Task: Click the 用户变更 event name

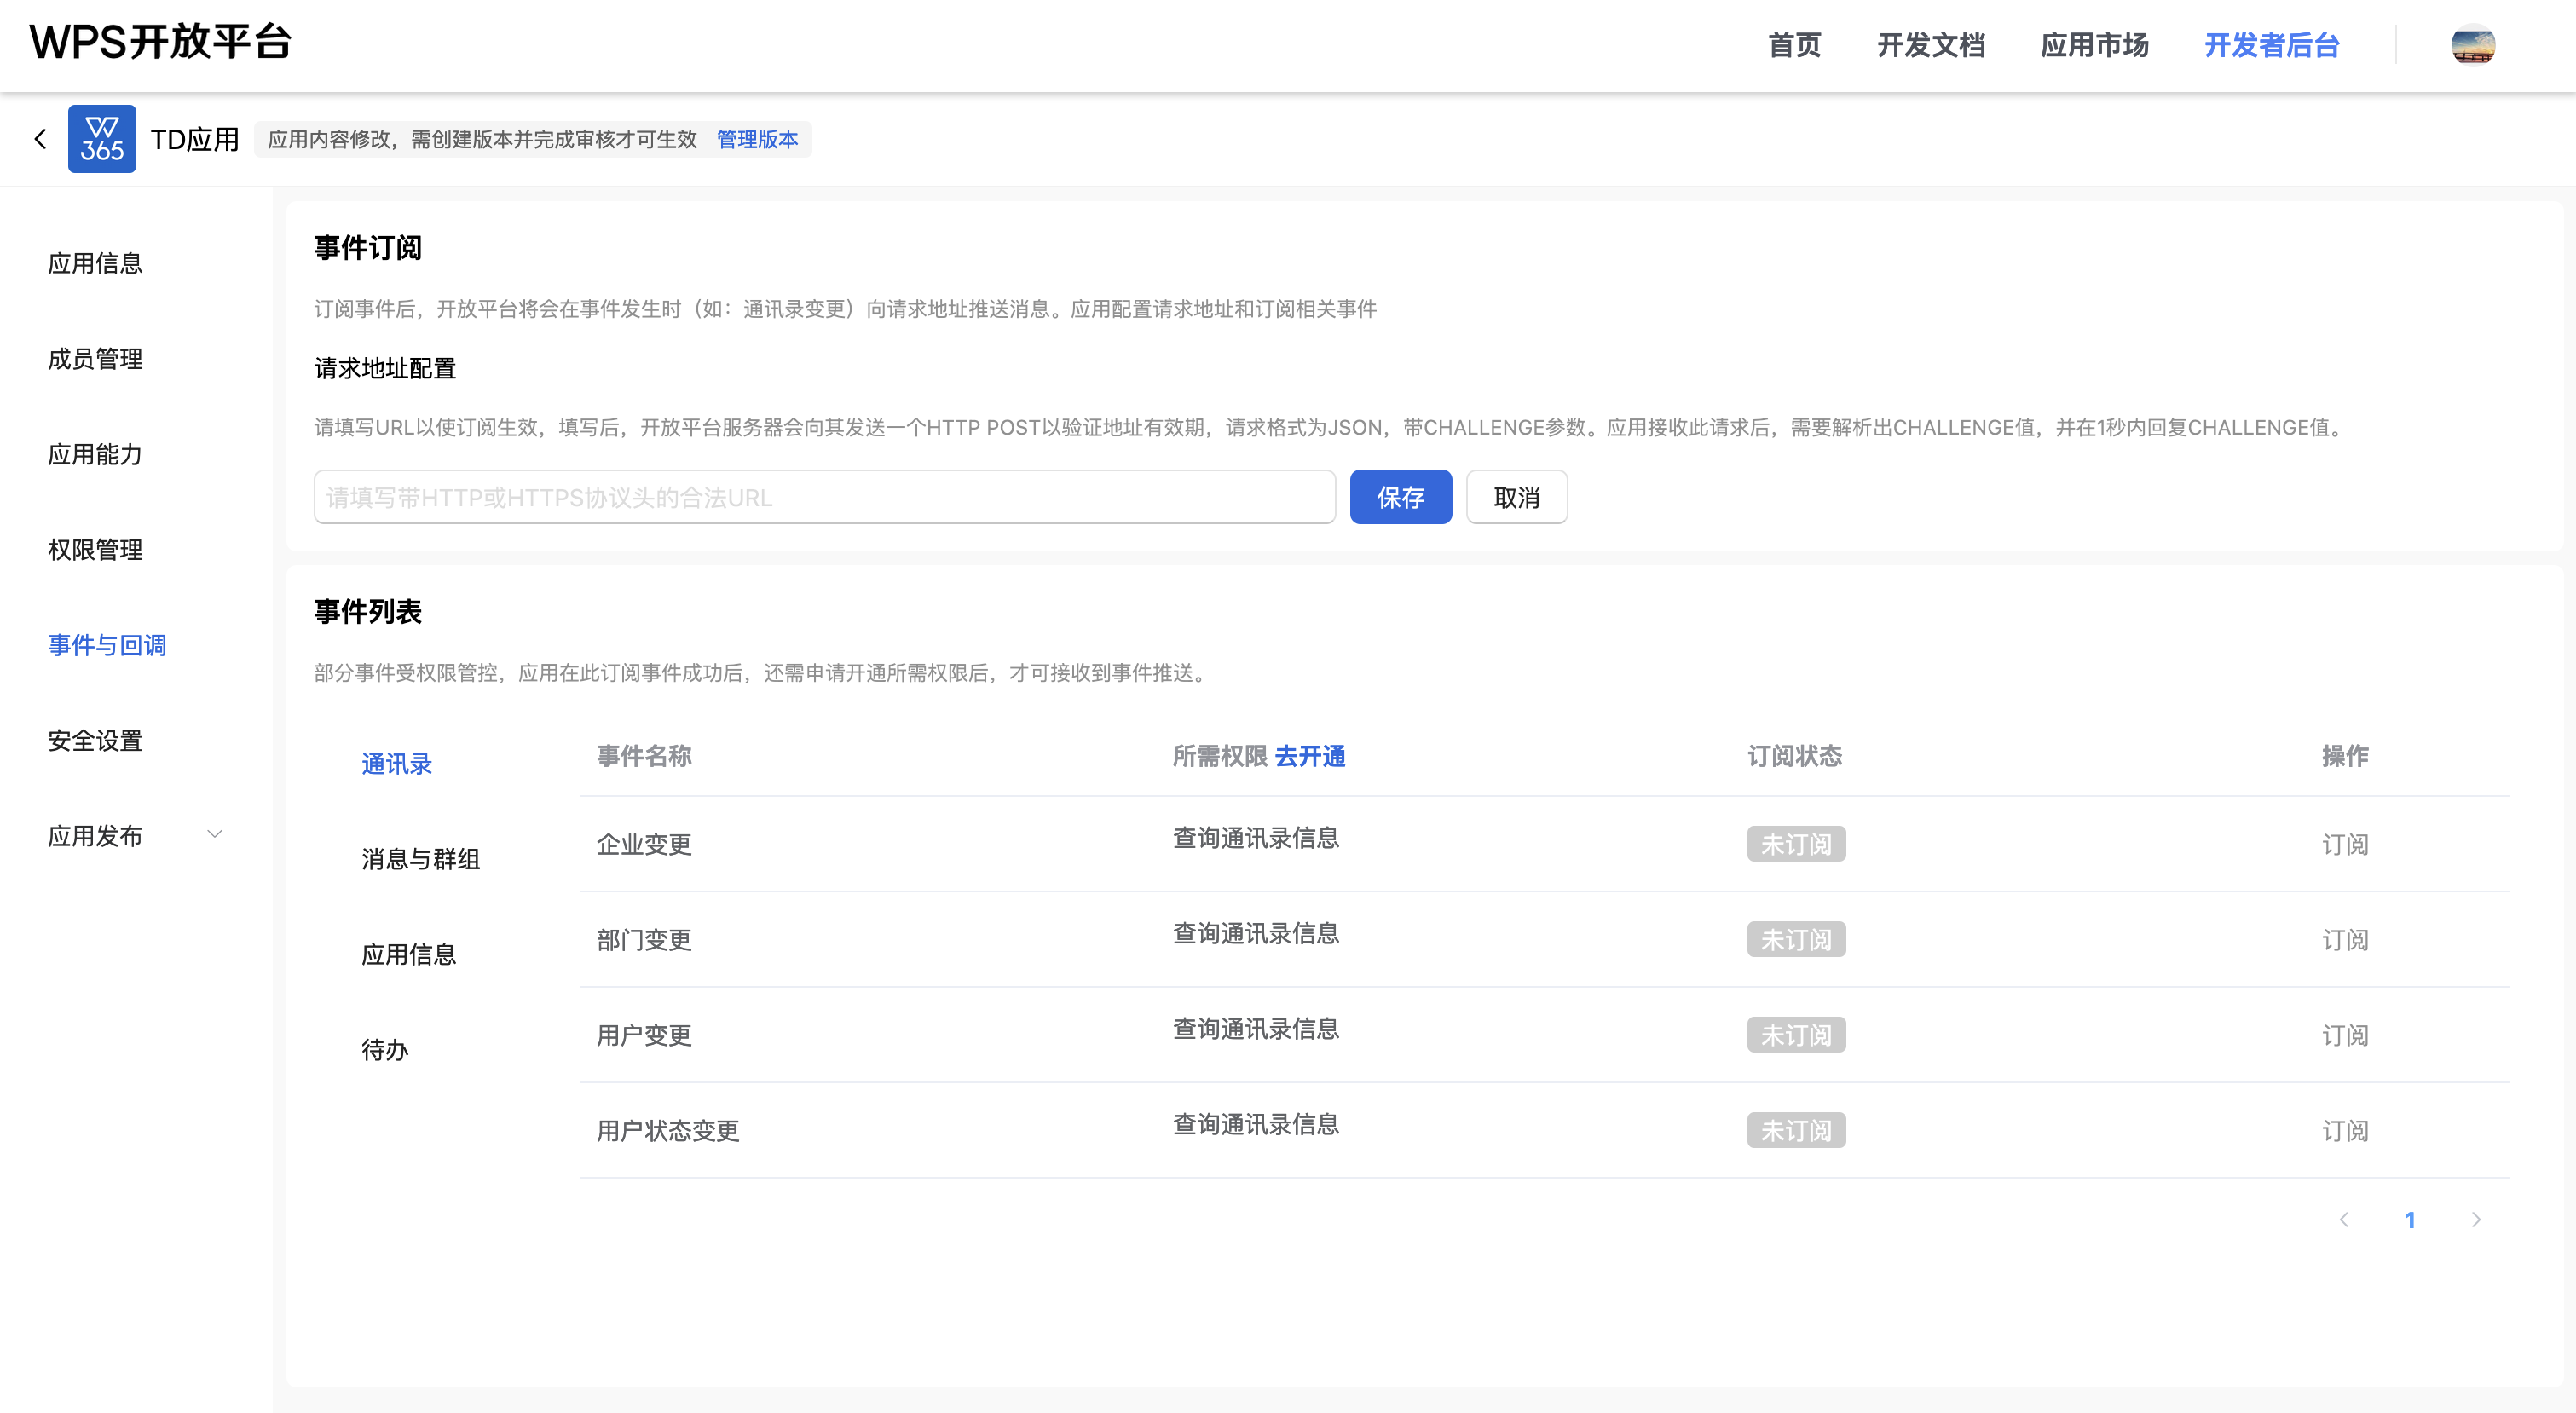Action: tap(644, 1035)
